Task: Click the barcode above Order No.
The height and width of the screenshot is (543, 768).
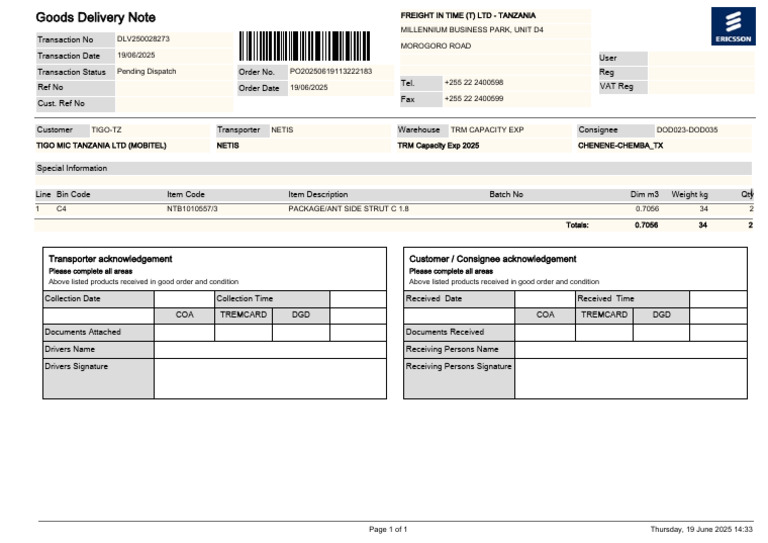Action: [305, 46]
